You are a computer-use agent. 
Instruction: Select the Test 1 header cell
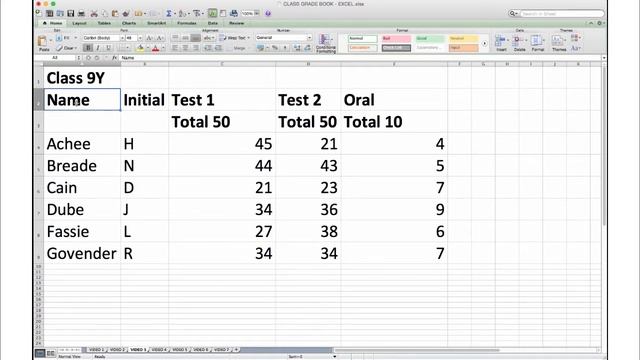222,100
